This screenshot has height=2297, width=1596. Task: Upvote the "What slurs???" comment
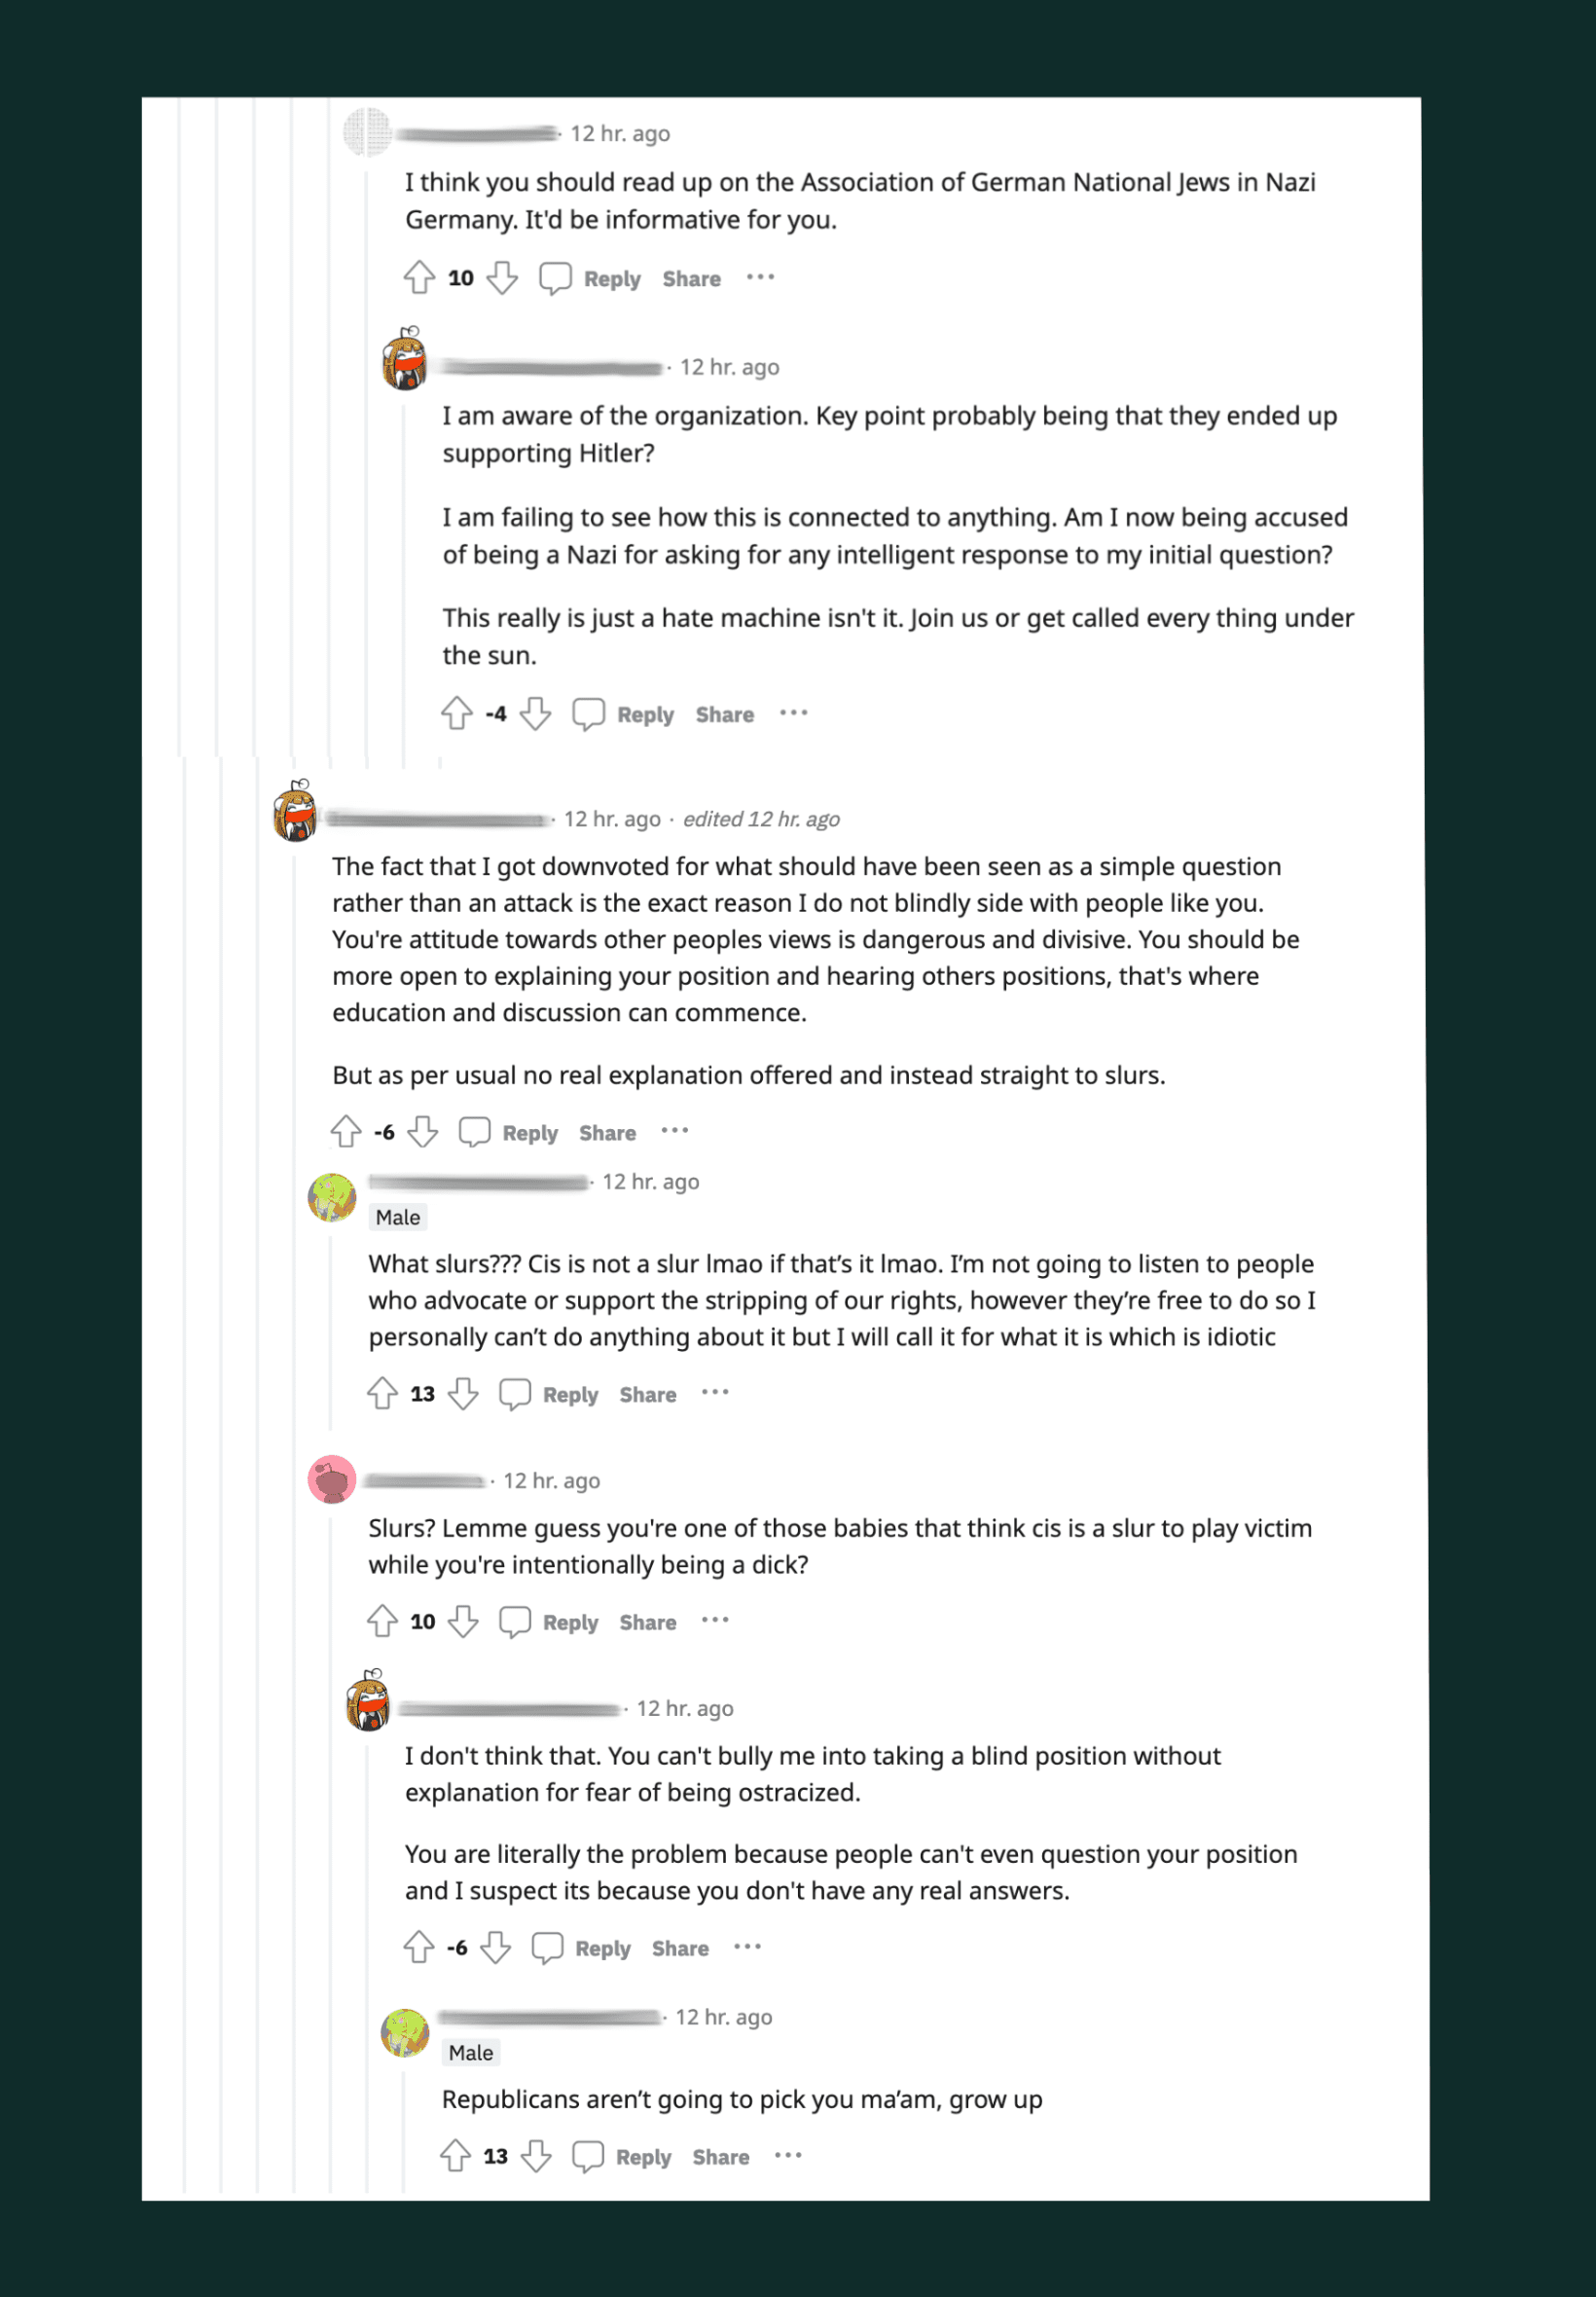point(382,1394)
